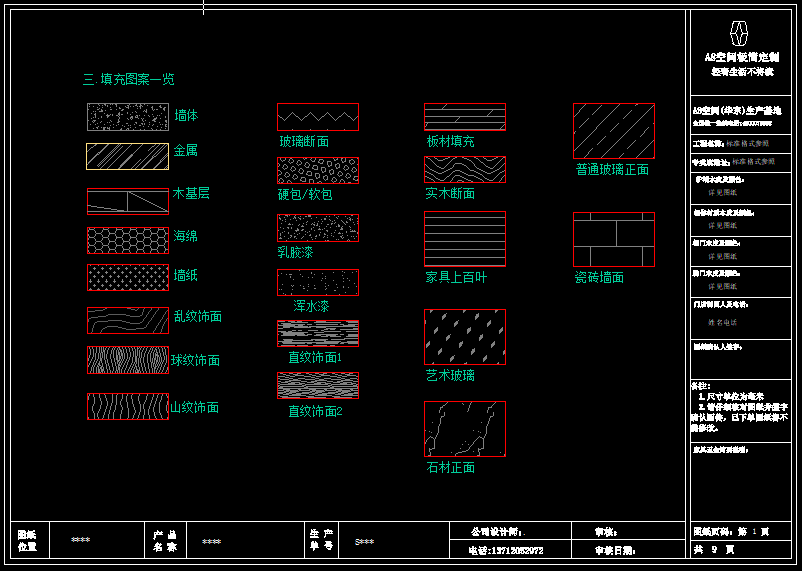Click the 普通玻璃正面 pattern swatch
This screenshot has width=802, height=571.
pos(613,130)
